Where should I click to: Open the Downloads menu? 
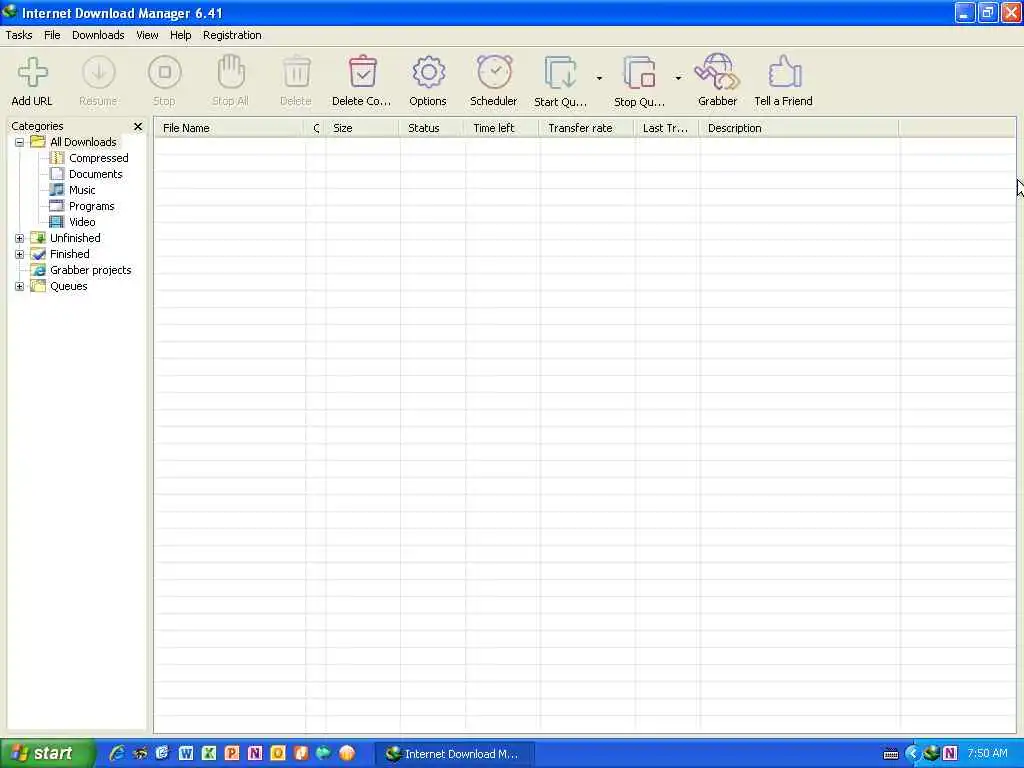[98, 35]
